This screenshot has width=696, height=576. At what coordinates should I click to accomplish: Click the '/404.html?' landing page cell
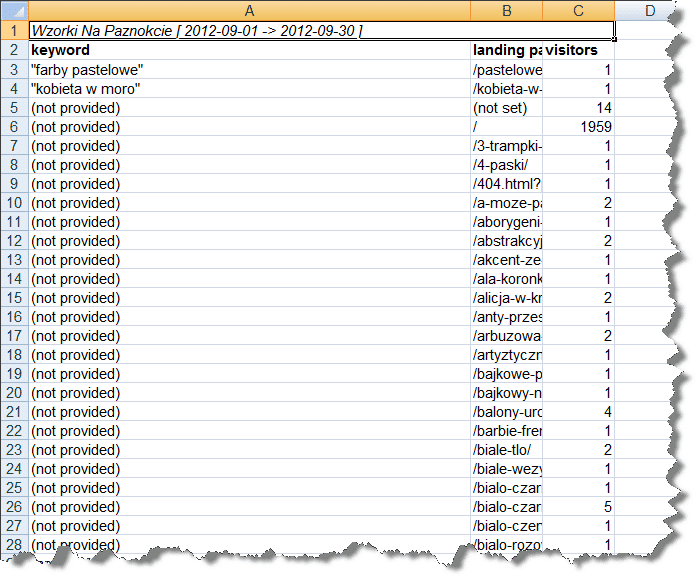point(506,184)
